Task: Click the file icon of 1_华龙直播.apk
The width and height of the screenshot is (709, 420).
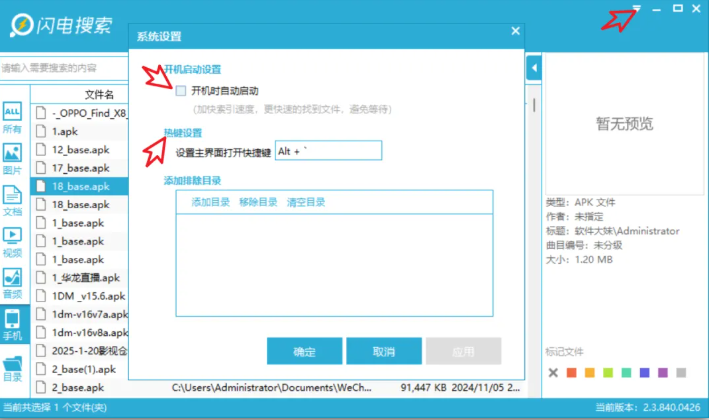Action: [x=41, y=278]
